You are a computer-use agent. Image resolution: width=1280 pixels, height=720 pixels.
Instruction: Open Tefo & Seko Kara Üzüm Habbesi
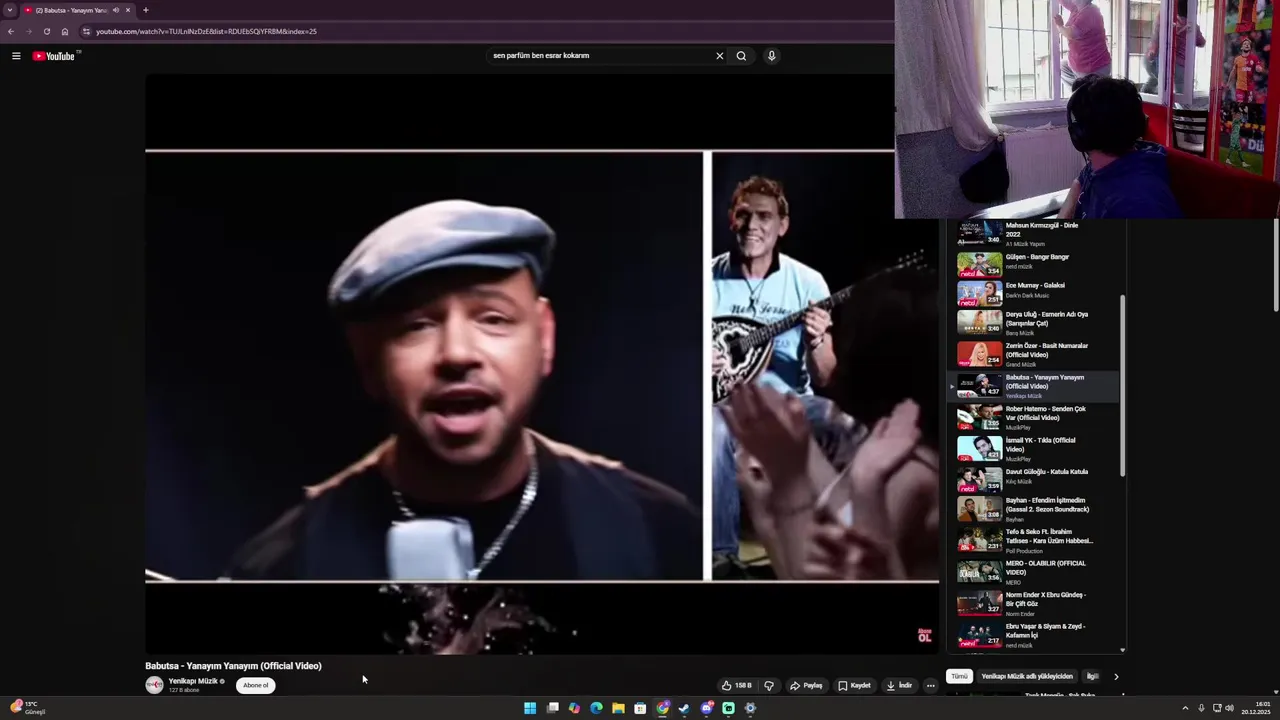[1033, 540]
